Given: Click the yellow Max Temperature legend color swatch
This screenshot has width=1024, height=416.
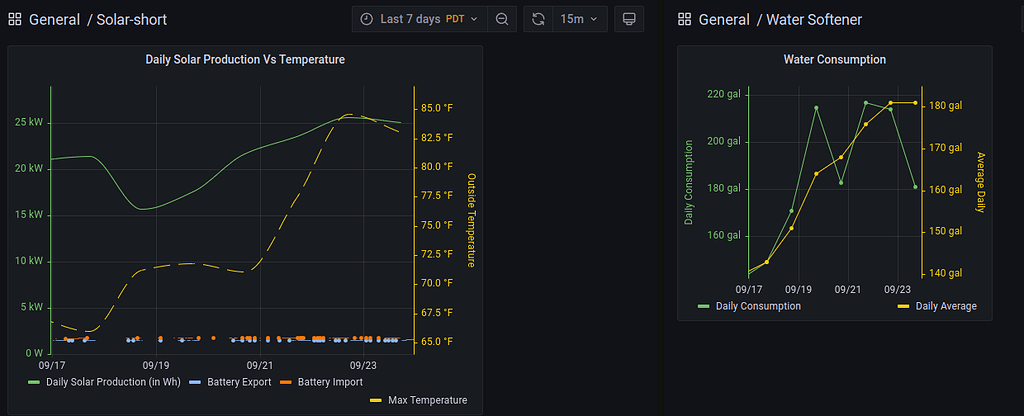Looking at the screenshot, I should point(376,400).
